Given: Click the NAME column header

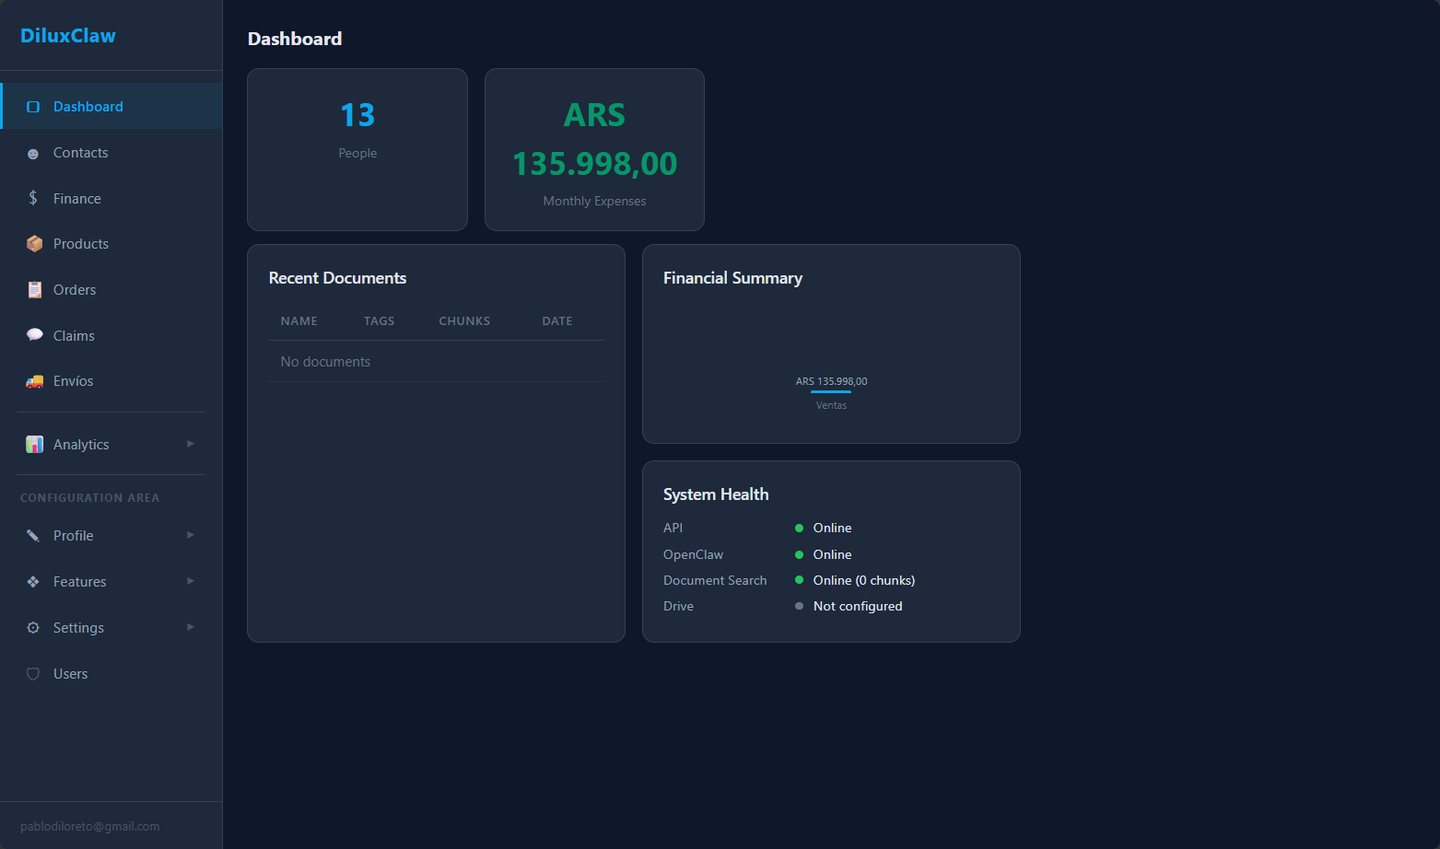Looking at the screenshot, I should tap(299, 321).
